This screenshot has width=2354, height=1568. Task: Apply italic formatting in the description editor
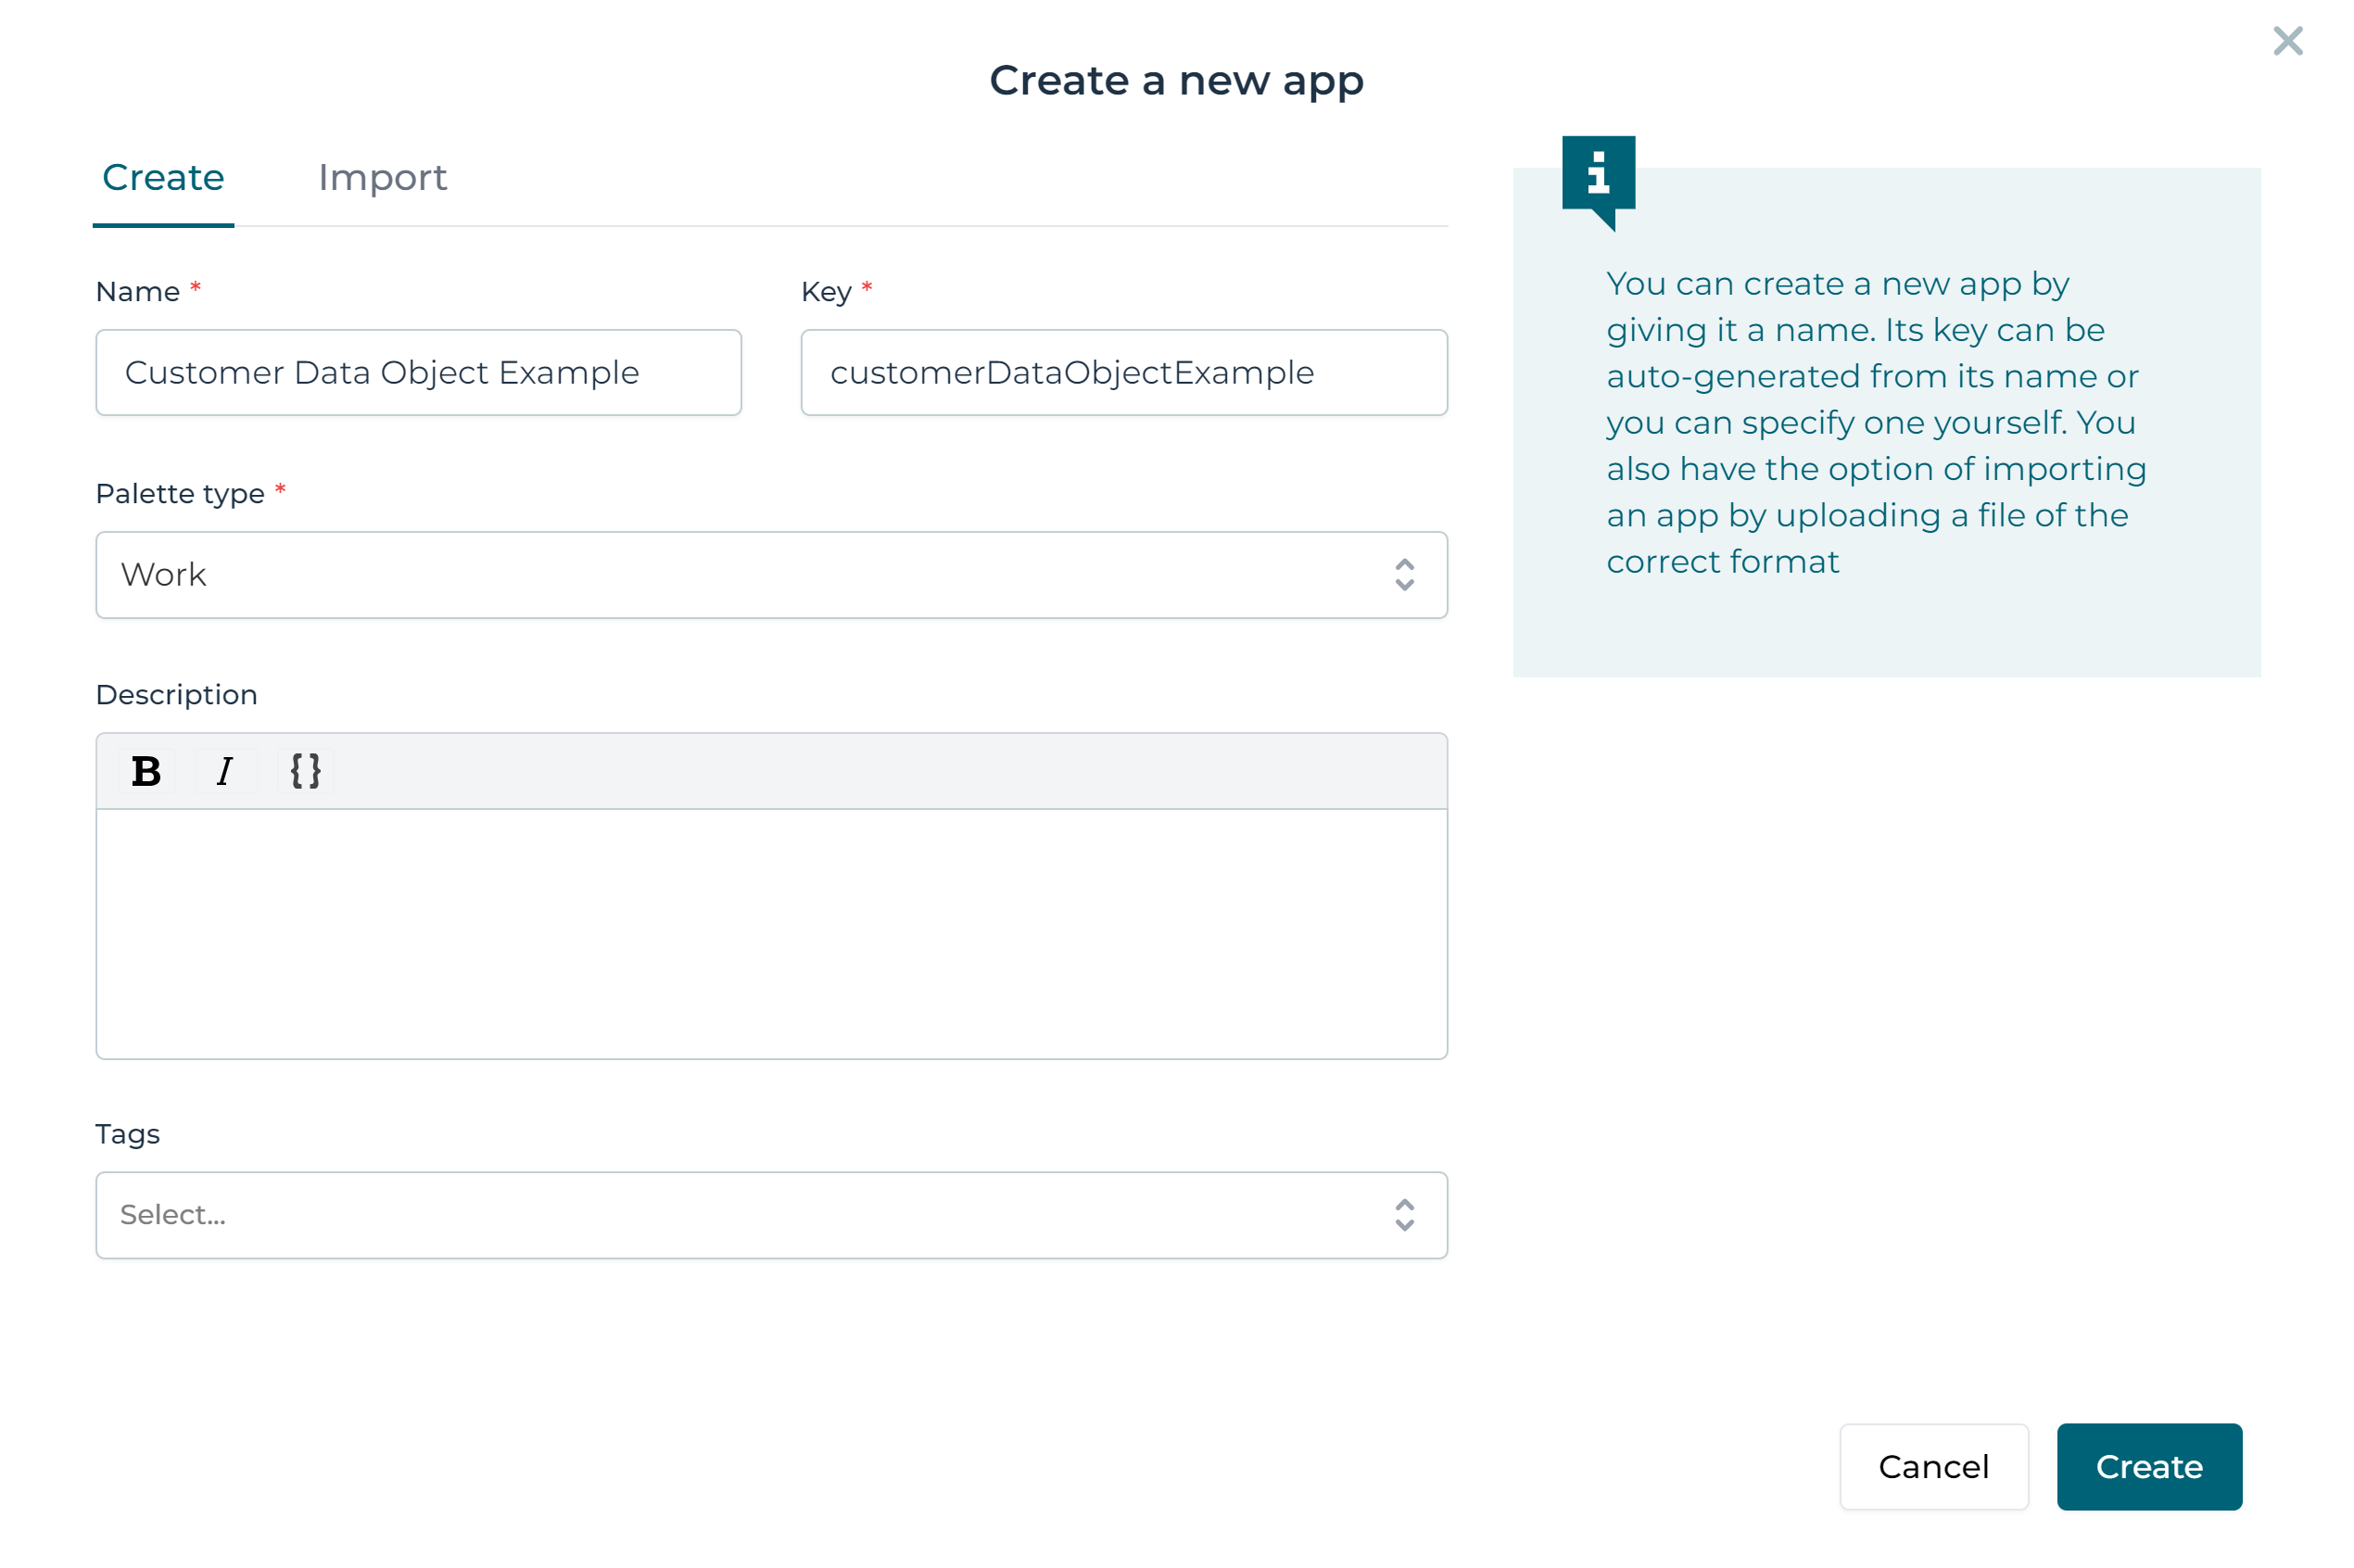225,770
